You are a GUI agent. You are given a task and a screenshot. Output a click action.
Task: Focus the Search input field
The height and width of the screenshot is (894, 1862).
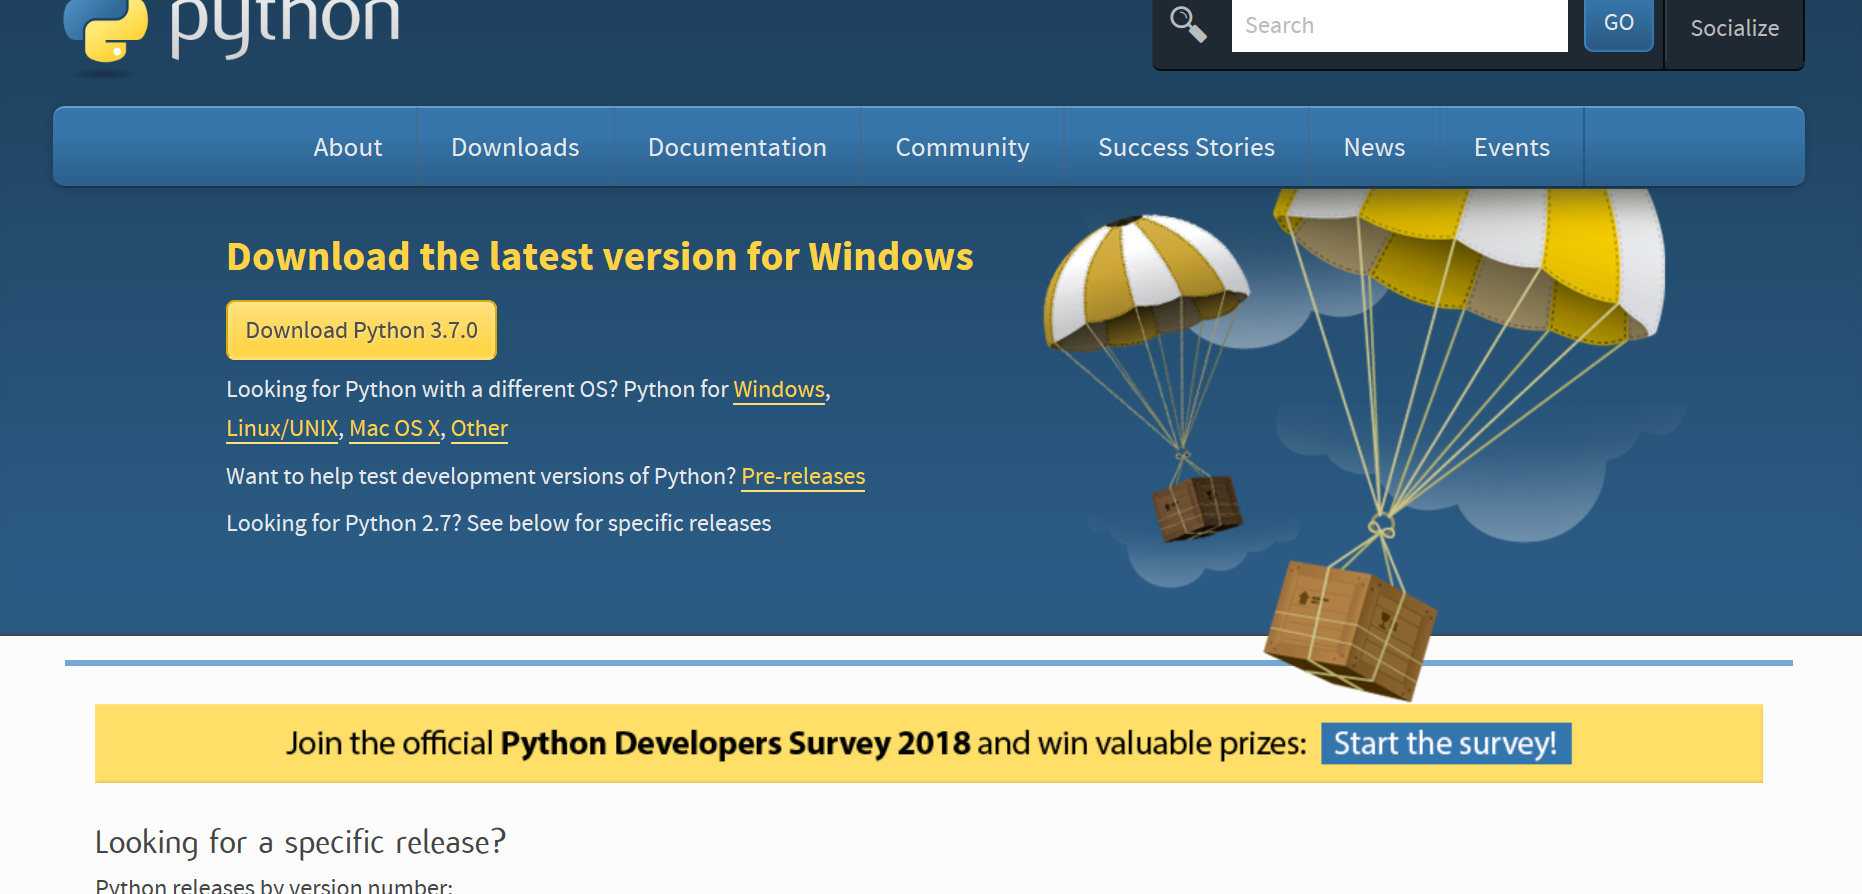point(1399,25)
